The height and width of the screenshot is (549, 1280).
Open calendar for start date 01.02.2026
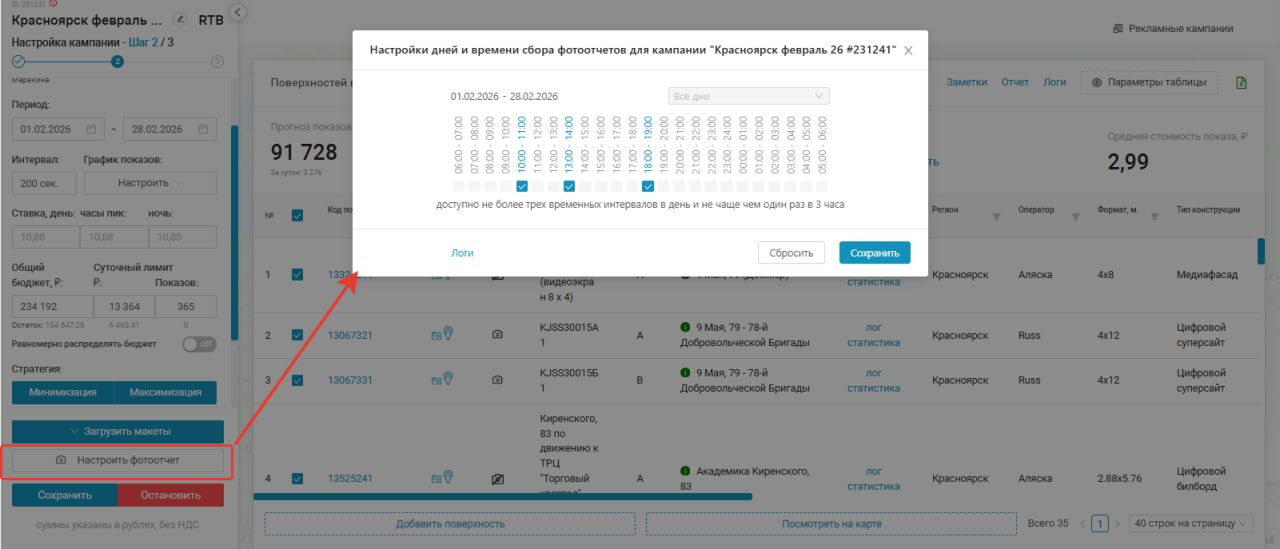[91, 129]
